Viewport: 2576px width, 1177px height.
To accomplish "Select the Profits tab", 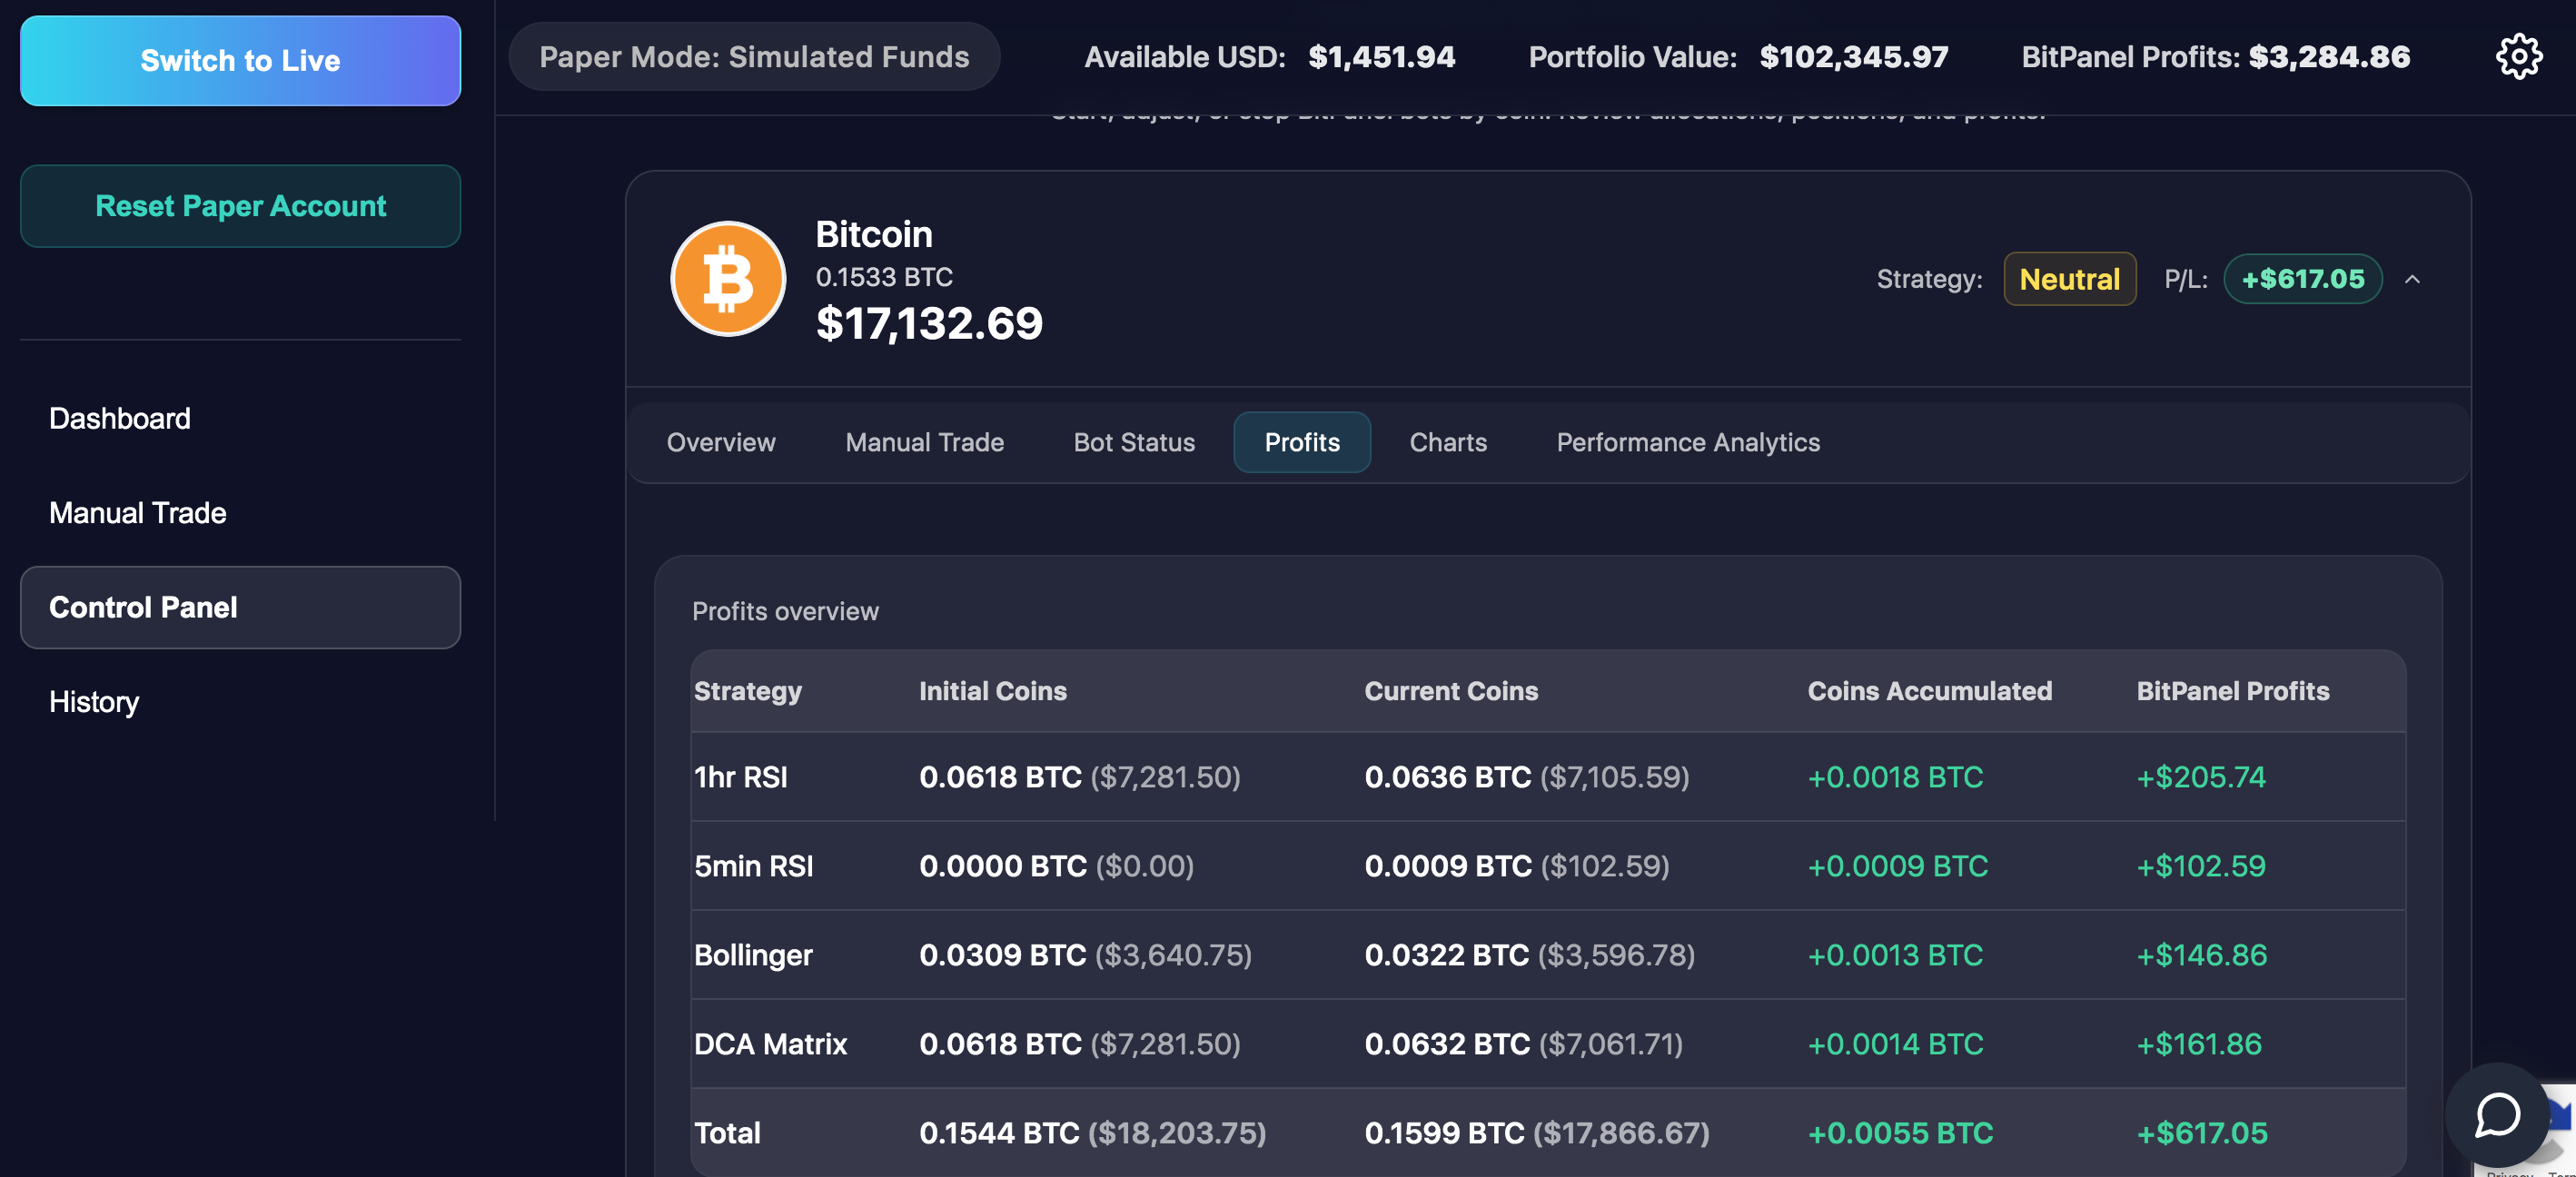I will pos(1301,442).
